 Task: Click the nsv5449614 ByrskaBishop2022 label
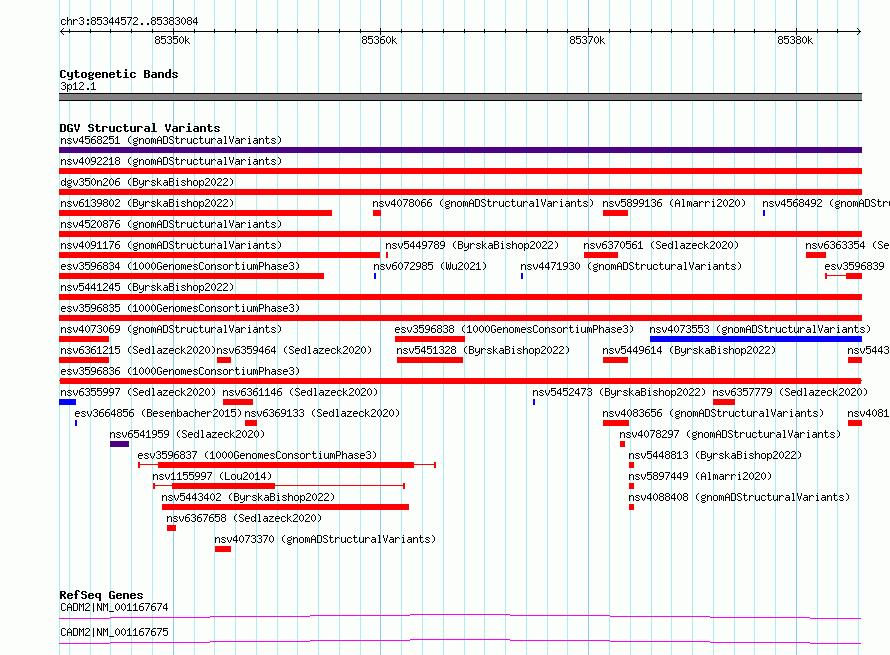(689, 350)
